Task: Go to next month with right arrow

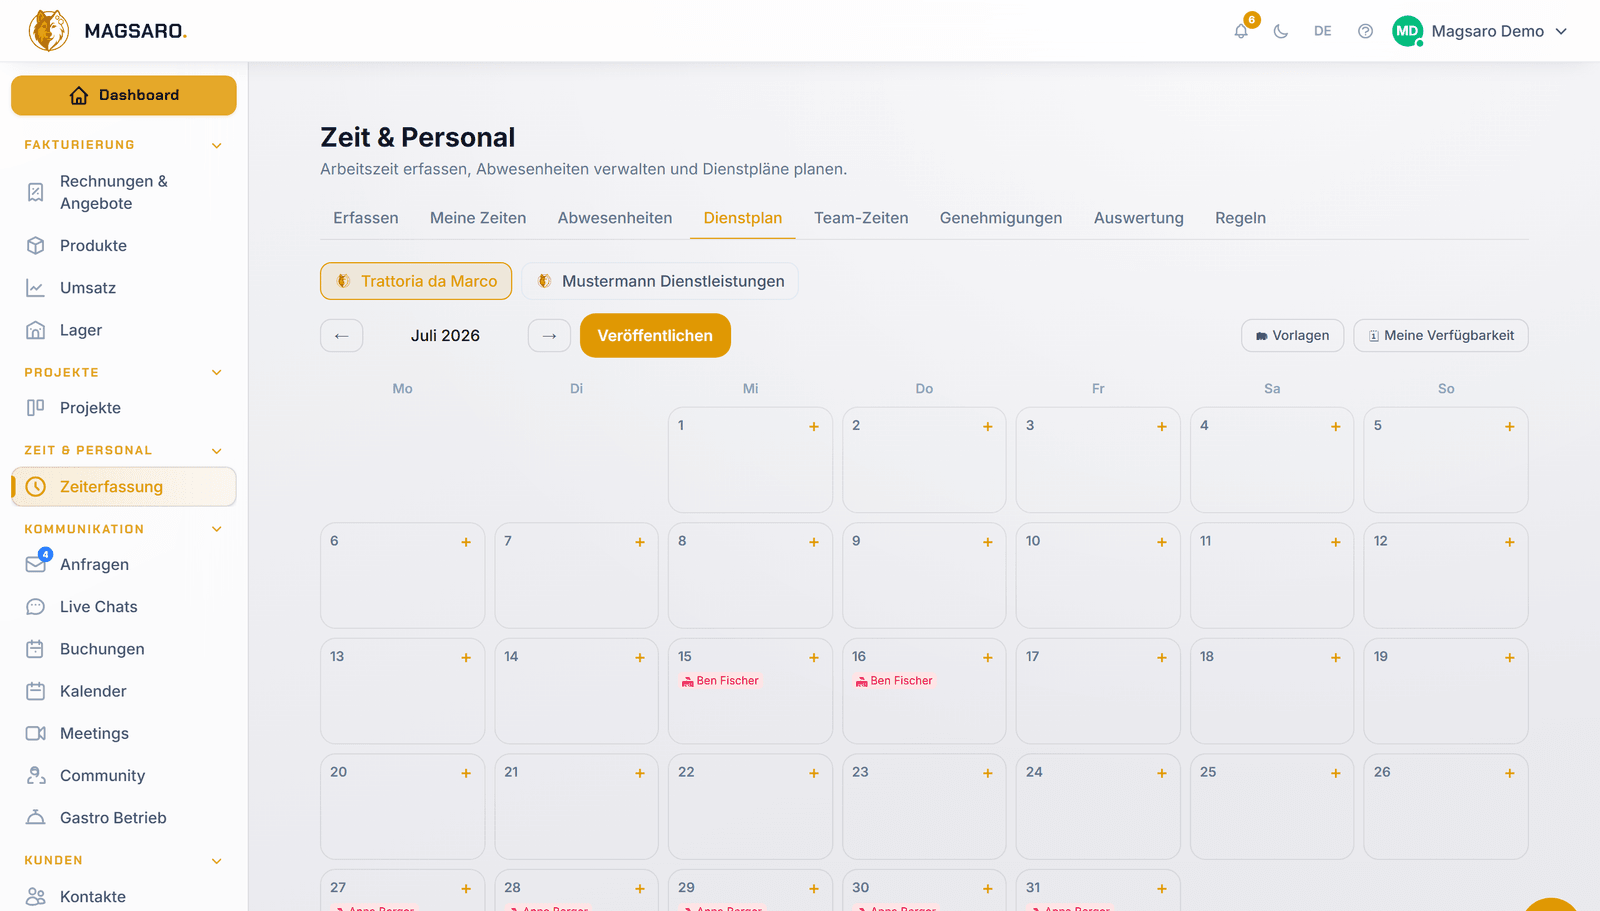Action: (x=549, y=336)
